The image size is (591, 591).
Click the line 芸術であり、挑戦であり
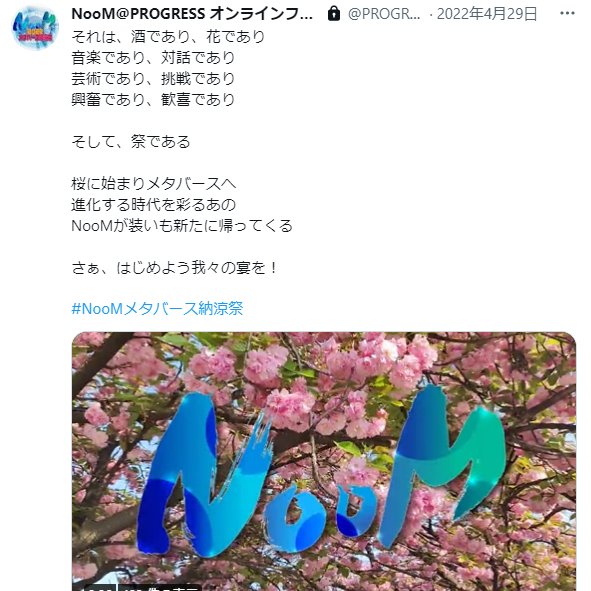pos(153,79)
